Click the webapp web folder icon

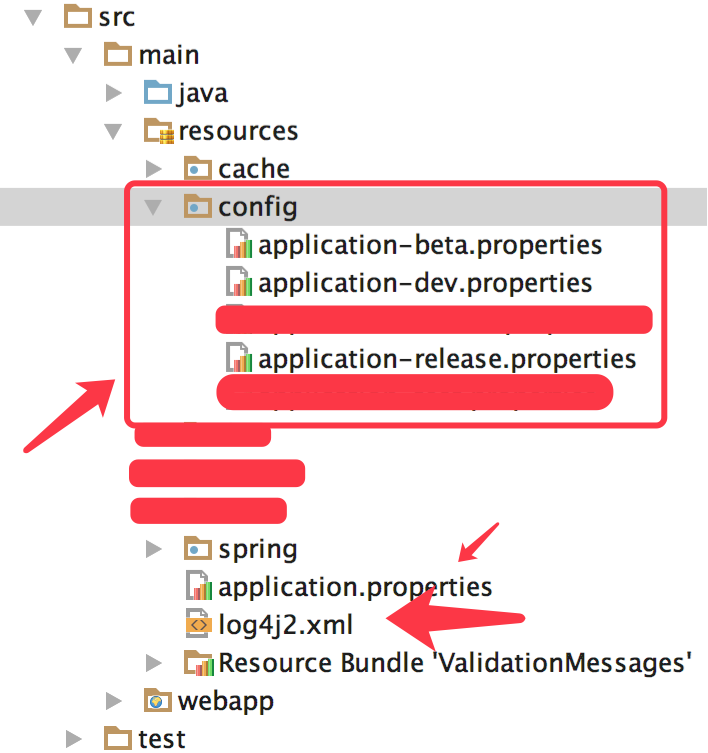pos(158,701)
